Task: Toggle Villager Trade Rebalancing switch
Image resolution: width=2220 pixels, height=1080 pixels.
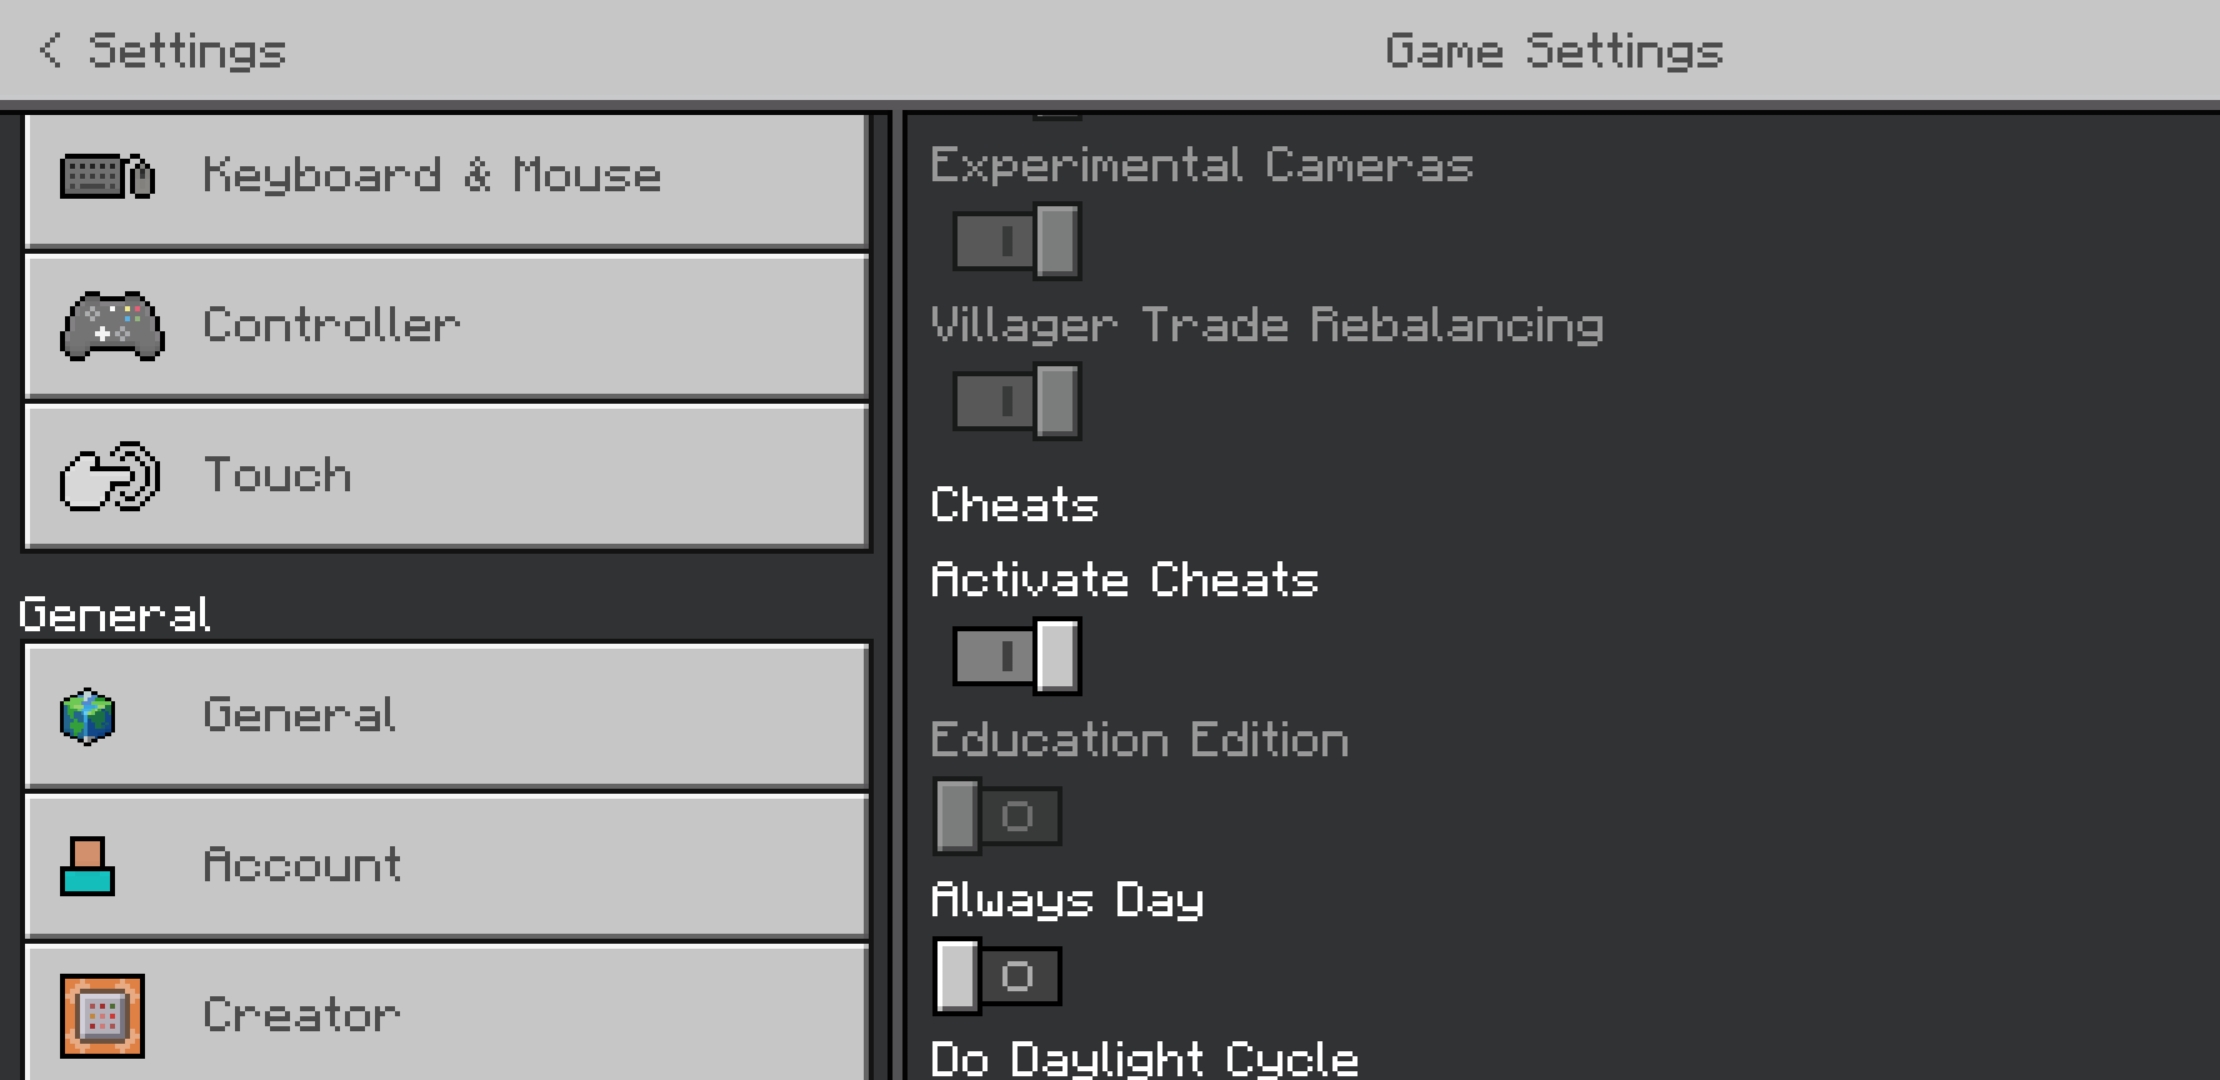Action: [1016, 401]
